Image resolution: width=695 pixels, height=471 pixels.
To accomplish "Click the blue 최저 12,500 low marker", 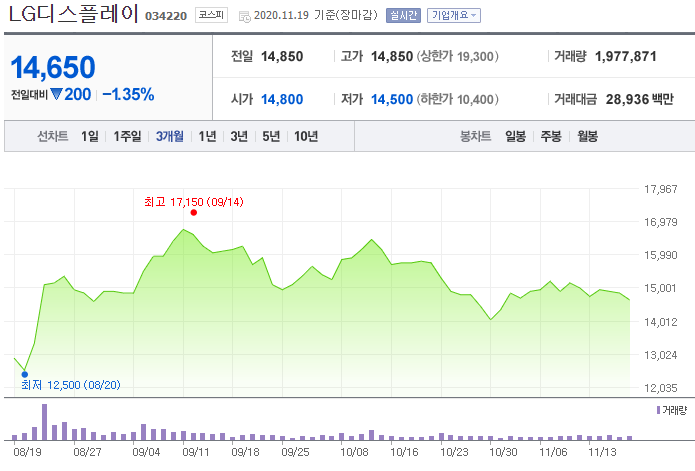I will [25, 374].
